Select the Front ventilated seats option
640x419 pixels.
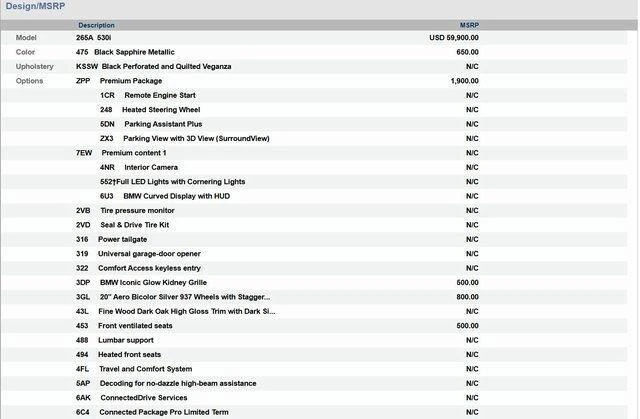click(134, 326)
